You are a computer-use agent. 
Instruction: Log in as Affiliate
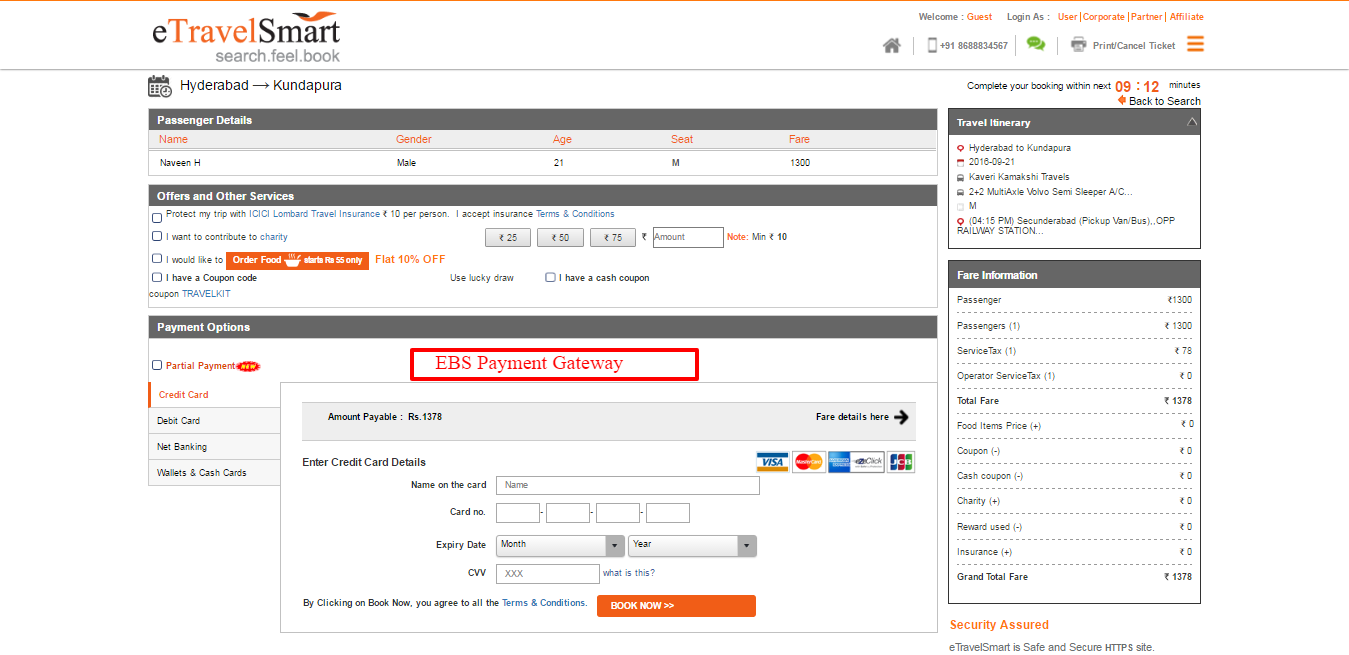tap(1187, 17)
